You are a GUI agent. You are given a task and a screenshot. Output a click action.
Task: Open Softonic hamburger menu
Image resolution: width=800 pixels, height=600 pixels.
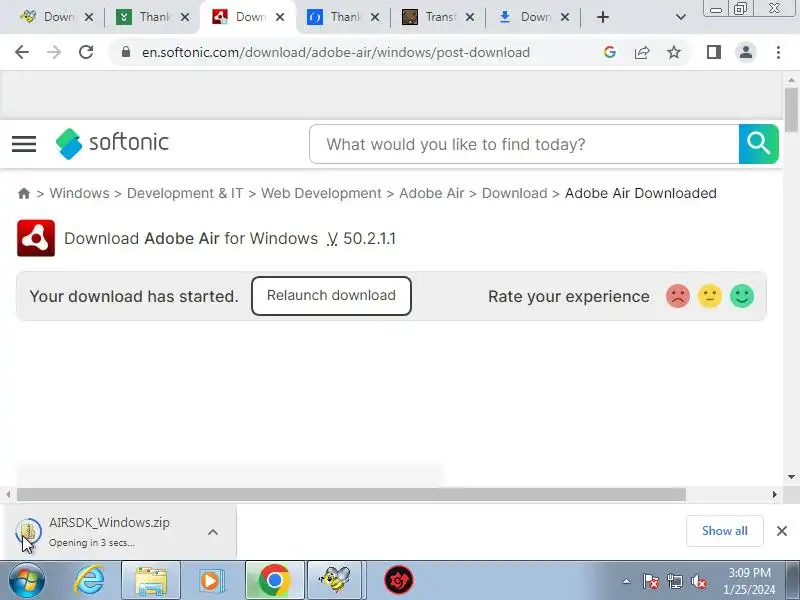point(24,144)
